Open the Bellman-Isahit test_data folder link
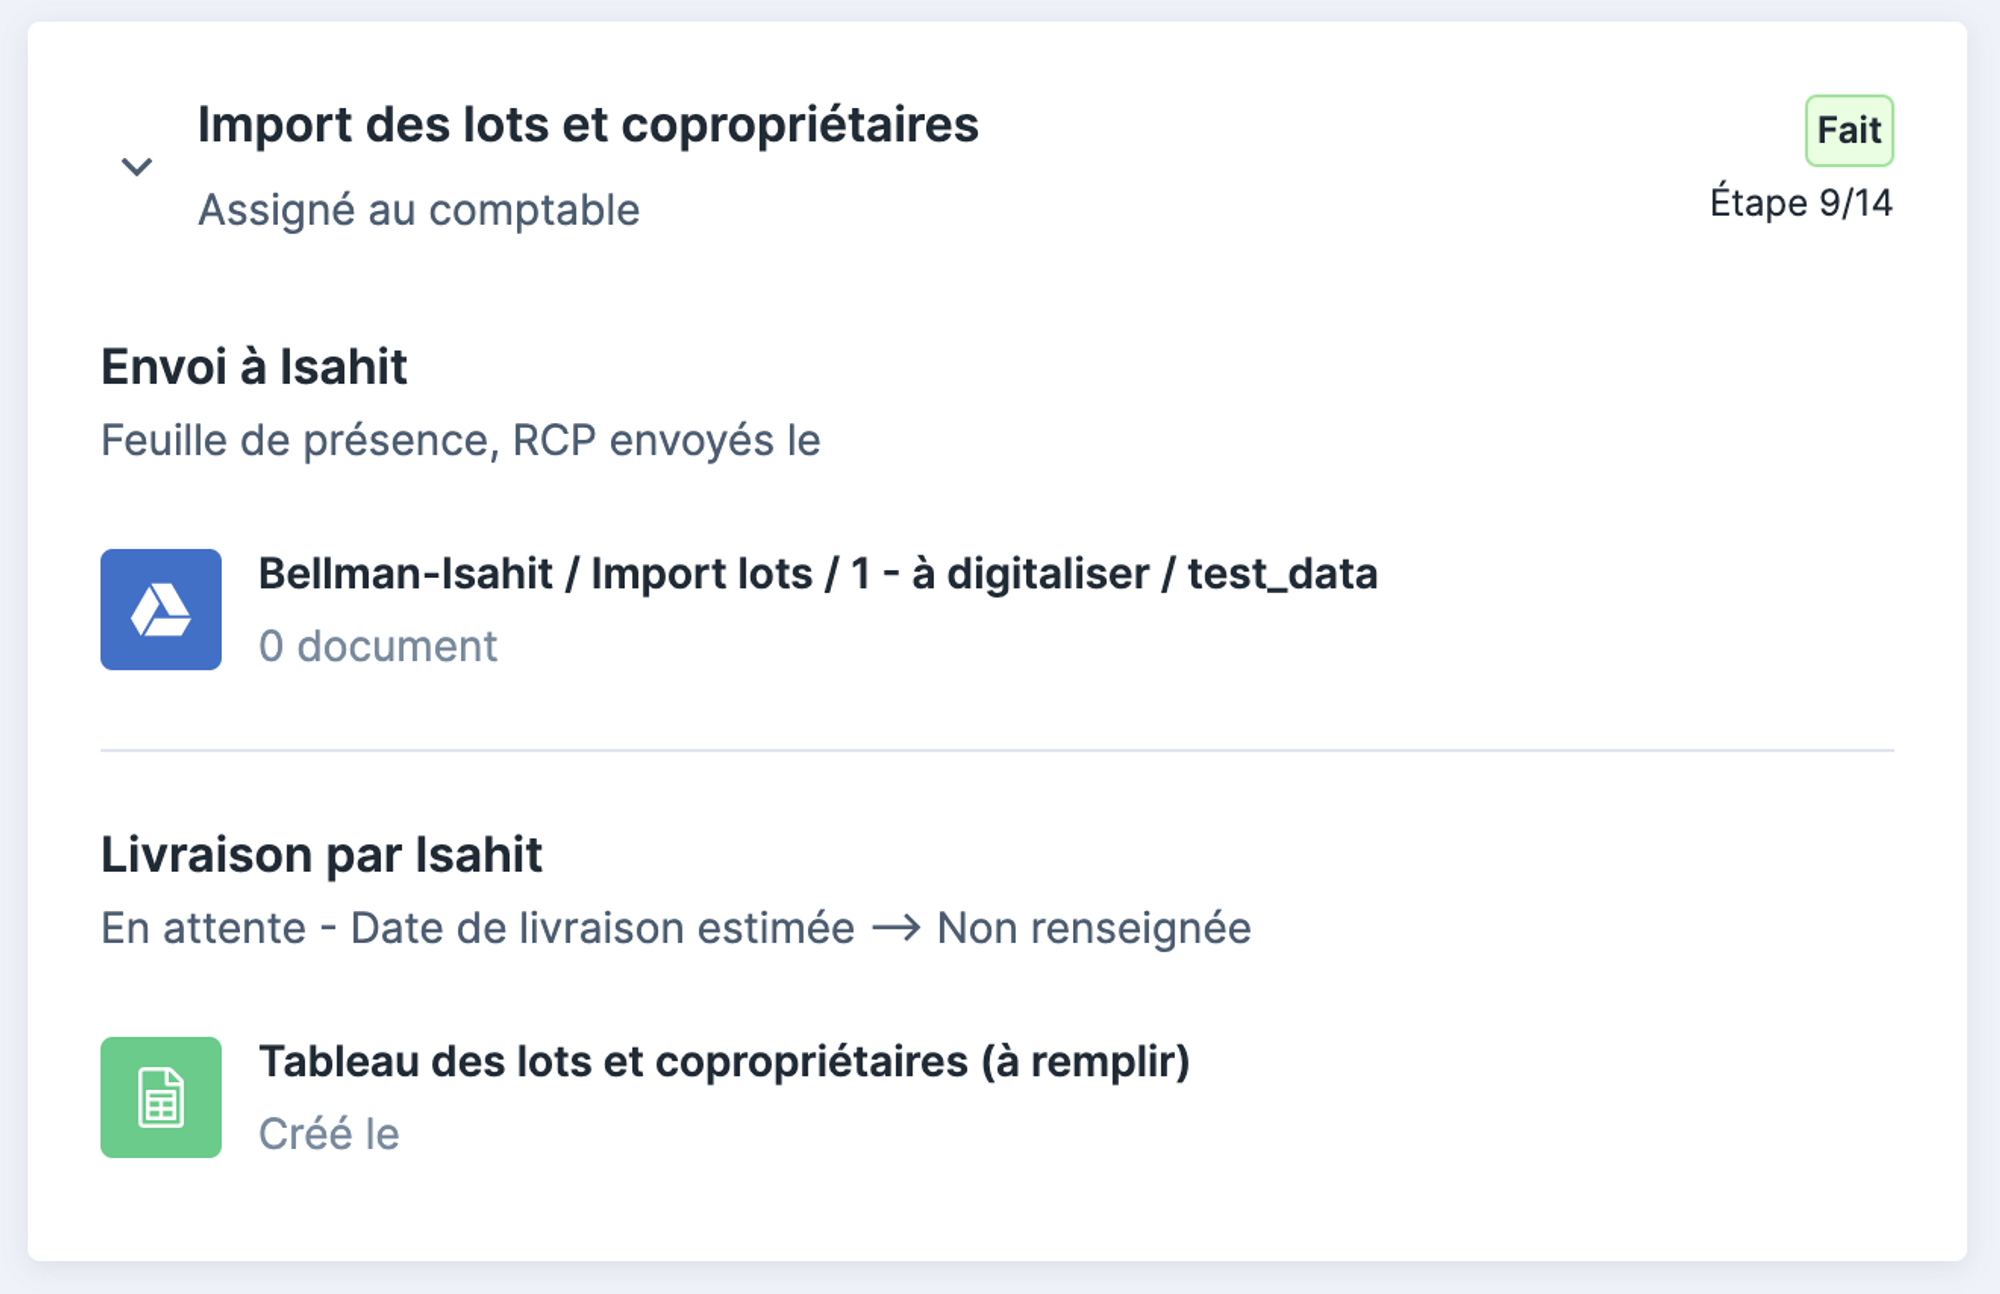Image resolution: width=2000 pixels, height=1294 pixels. [x=818, y=574]
